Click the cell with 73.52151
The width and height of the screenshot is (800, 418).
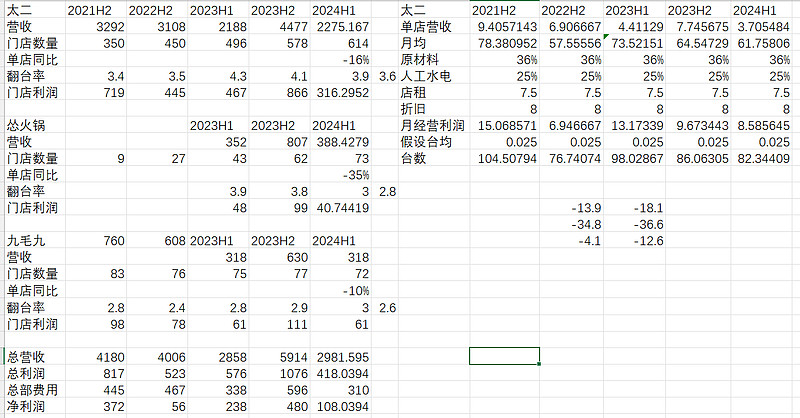635,43
